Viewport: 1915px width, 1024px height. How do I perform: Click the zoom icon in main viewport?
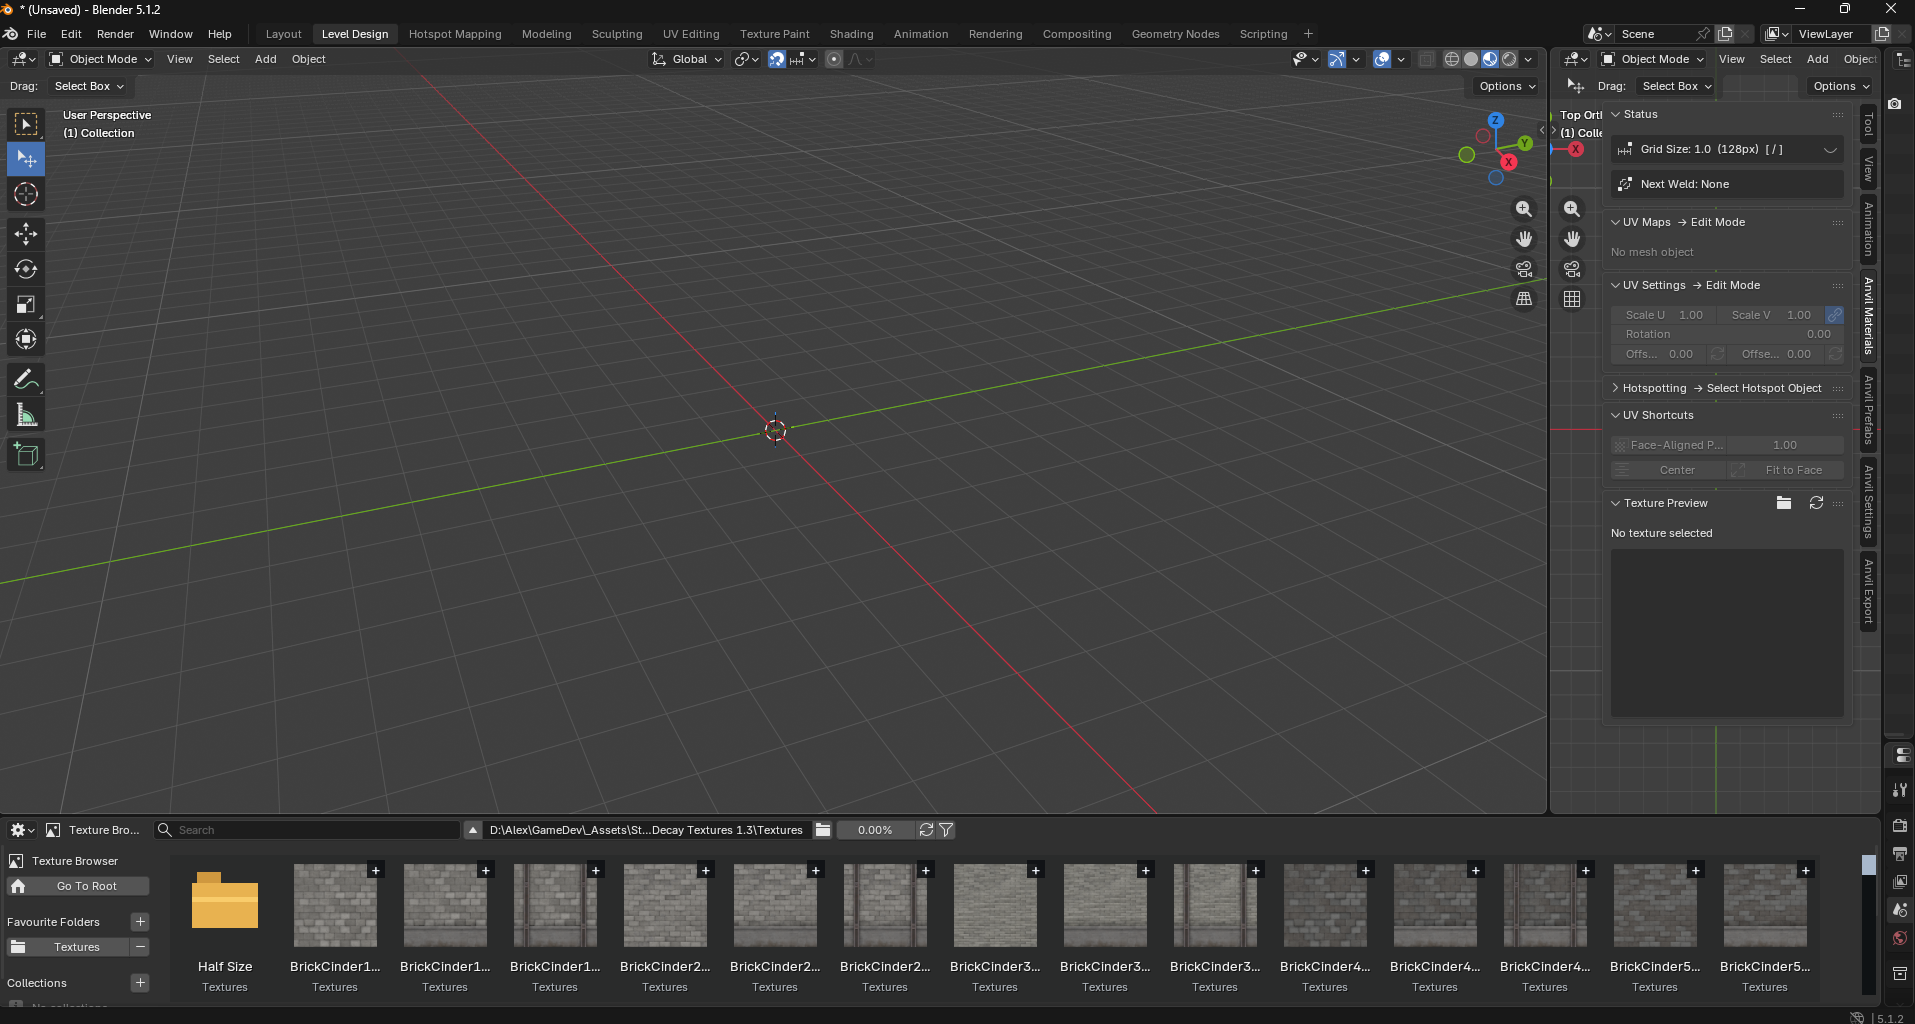(x=1524, y=209)
